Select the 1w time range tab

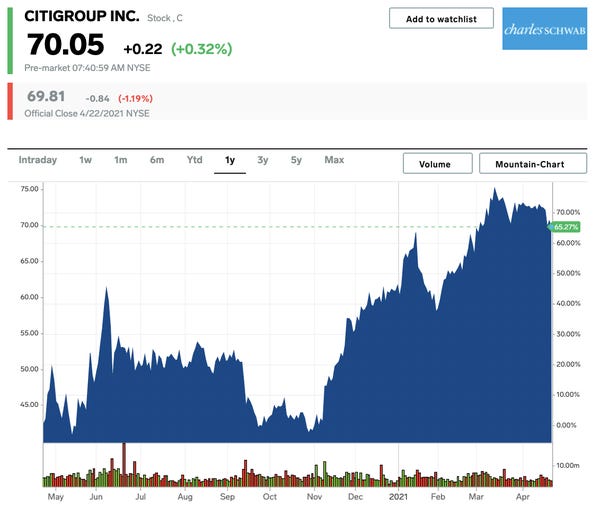(85, 160)
